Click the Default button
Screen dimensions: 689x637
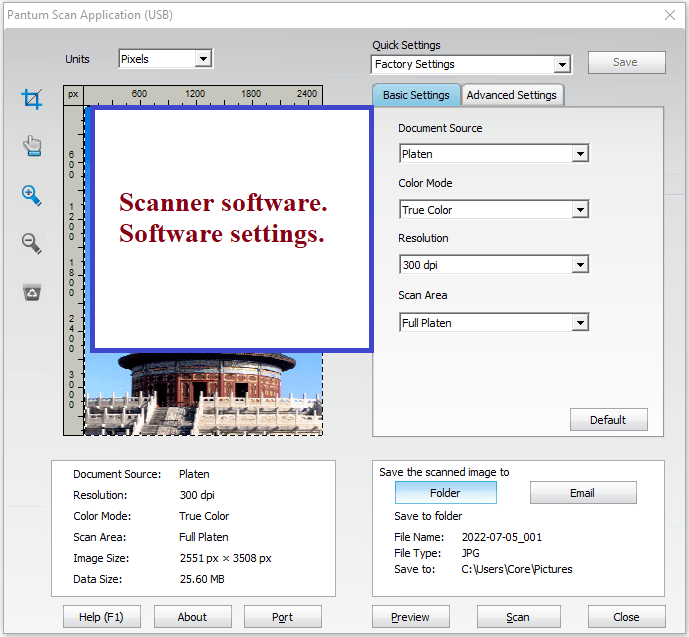click(608, 420)
